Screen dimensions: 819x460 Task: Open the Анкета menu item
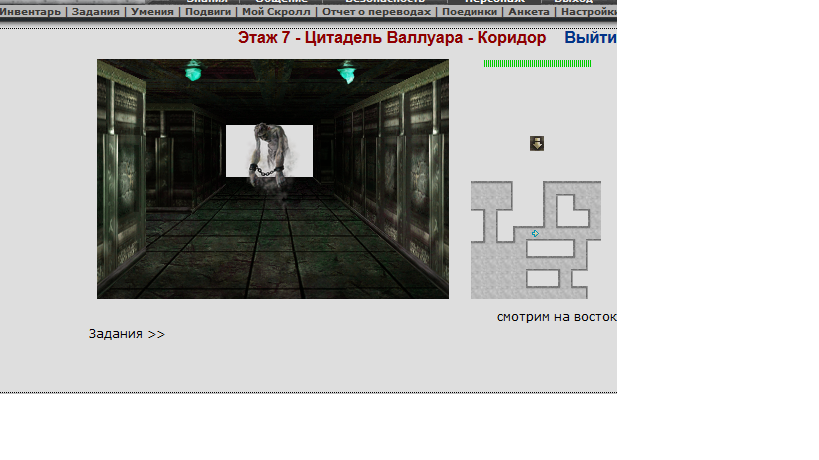tap(529, 12)
